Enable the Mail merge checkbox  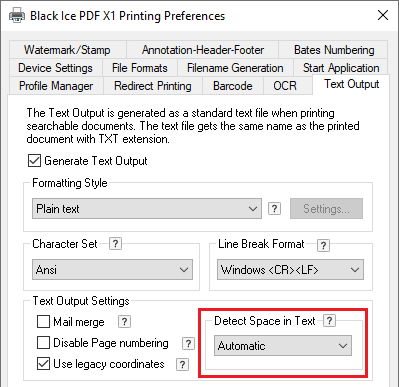[43, 322]
